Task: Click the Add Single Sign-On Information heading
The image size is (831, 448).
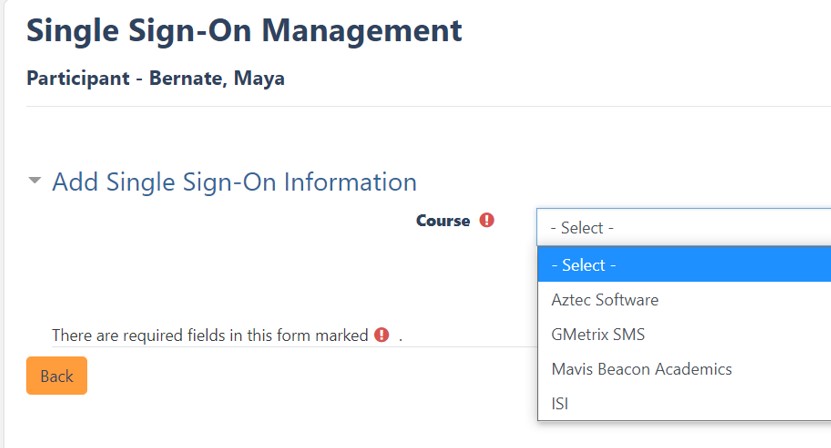Action: pyautogui.click(x=234, y=182)
